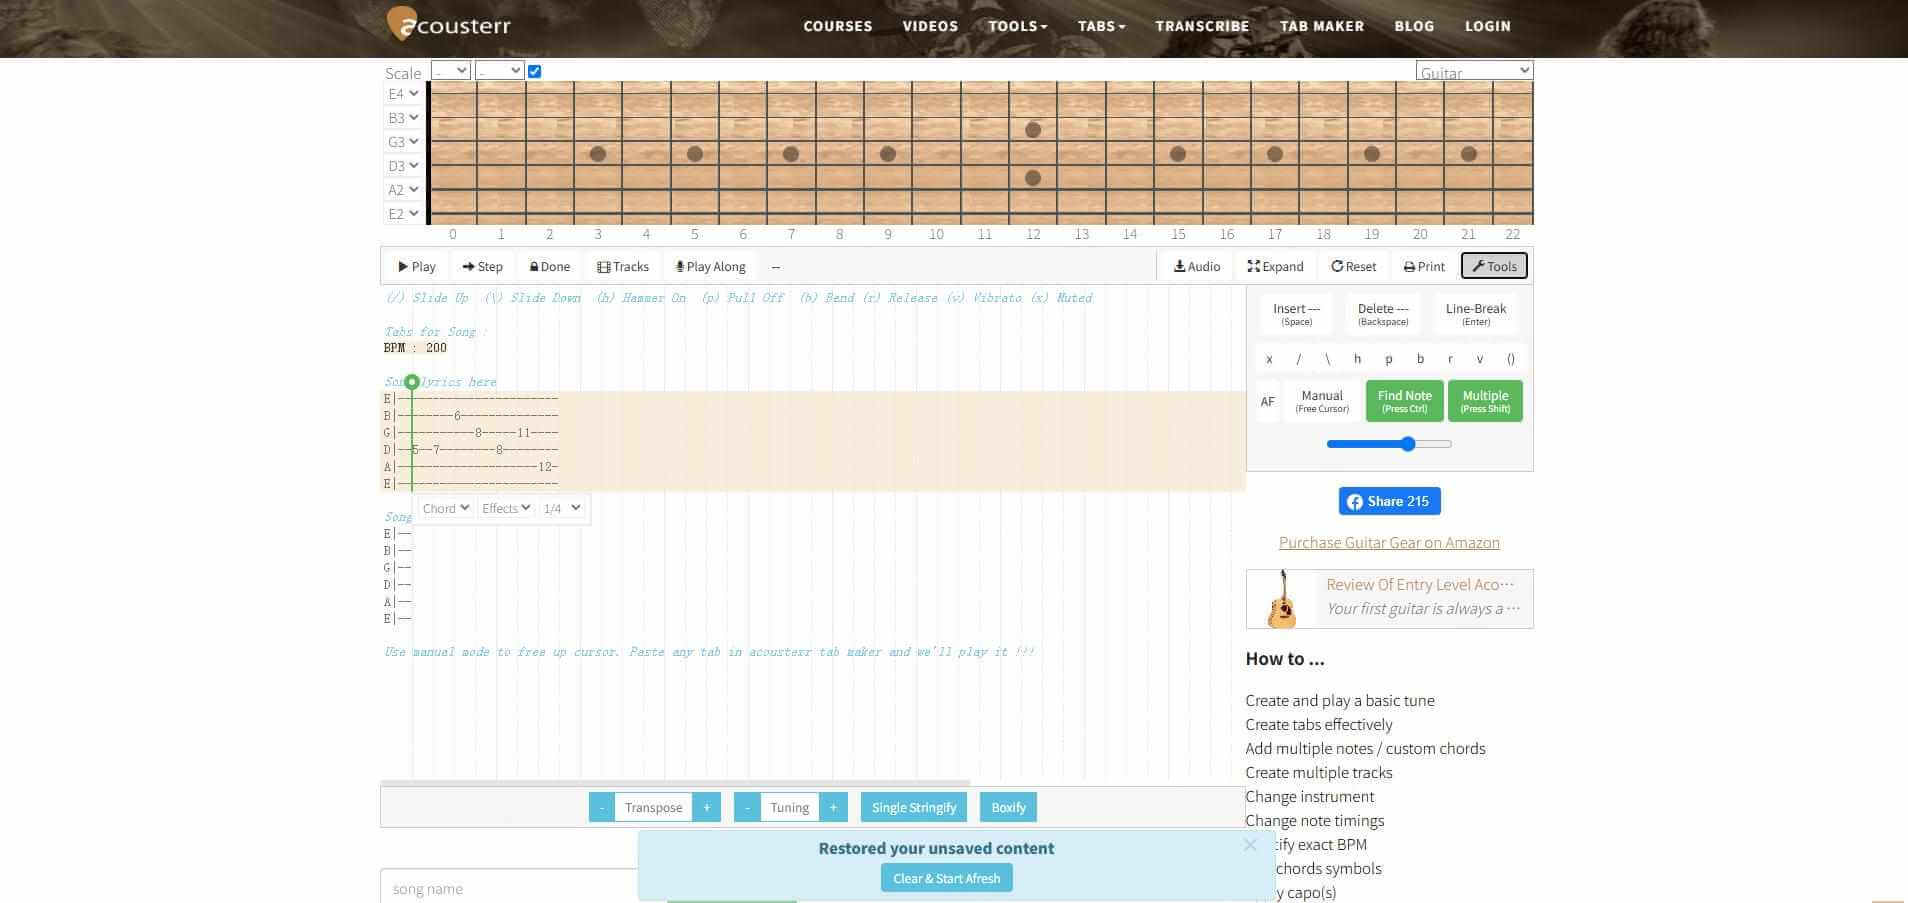
Task: Insert bend symbol b
Action: [x=1419, y=358]
